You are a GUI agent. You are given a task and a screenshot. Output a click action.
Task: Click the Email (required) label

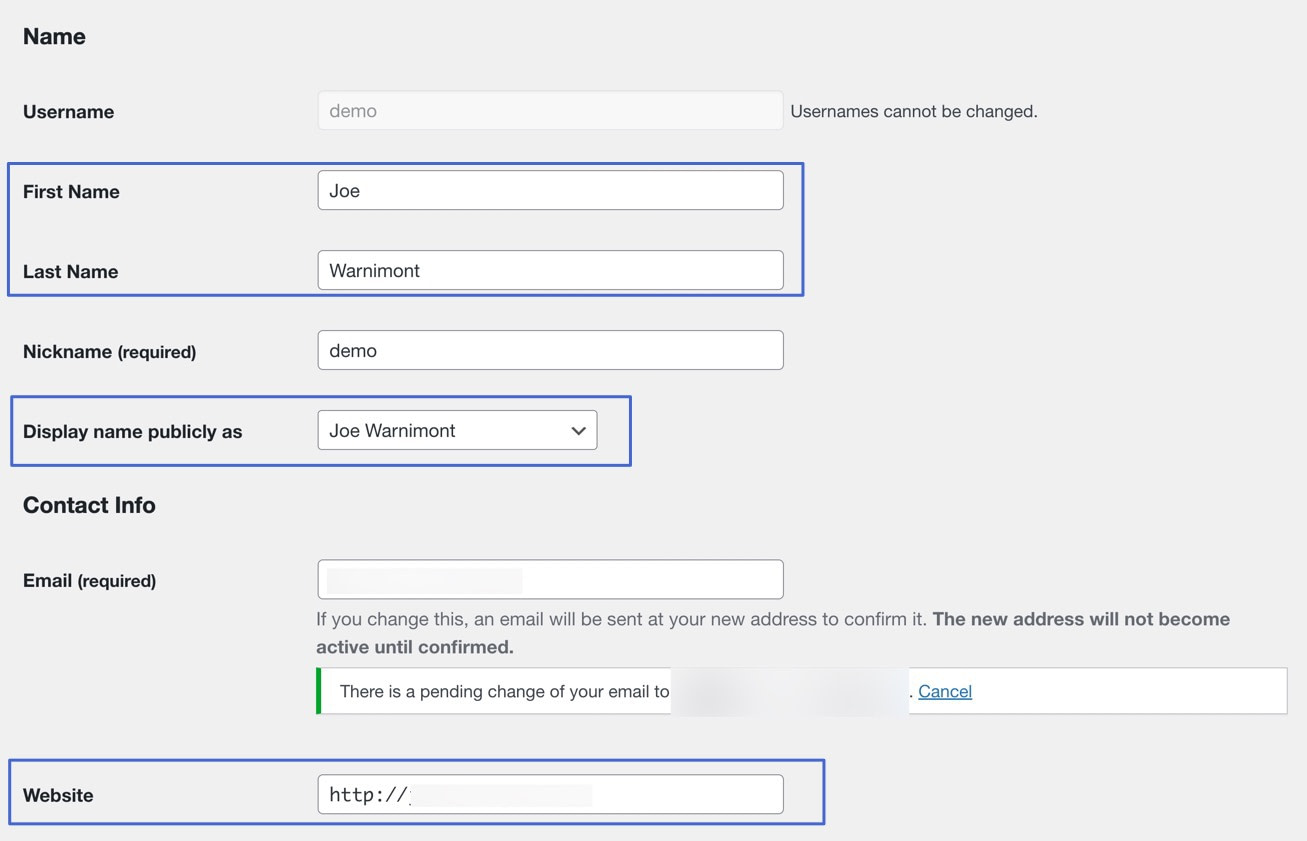pyautogui.click(x=90, y=580)
